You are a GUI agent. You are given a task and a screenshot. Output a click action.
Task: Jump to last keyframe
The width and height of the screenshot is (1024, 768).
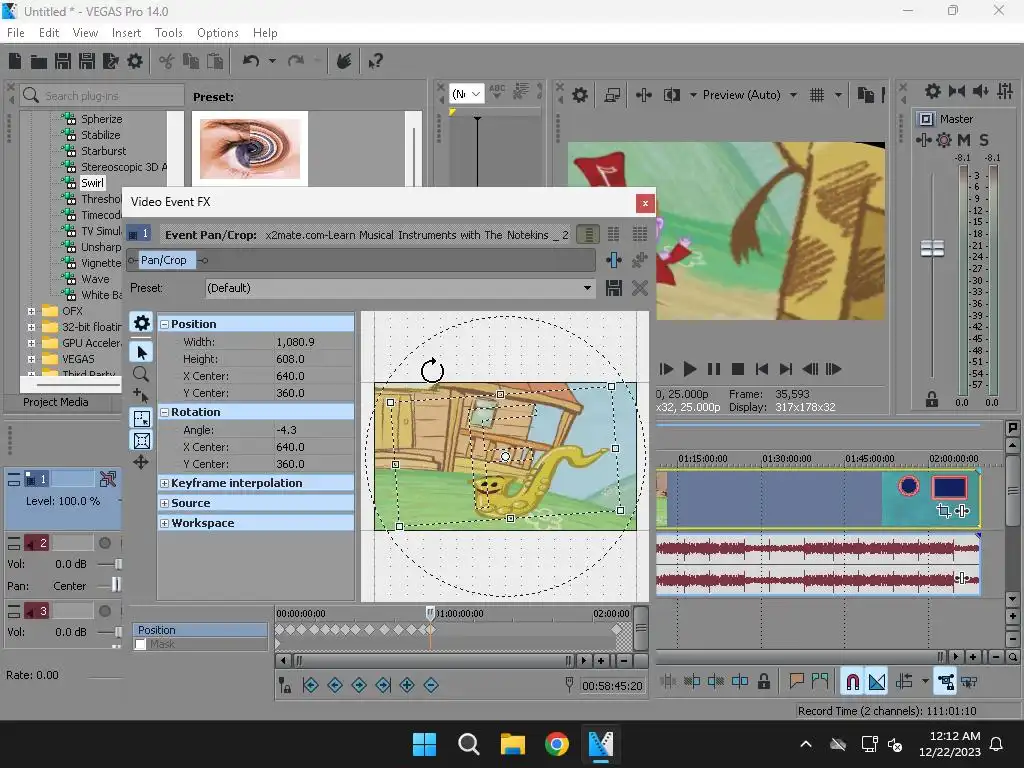click(383, 685)
